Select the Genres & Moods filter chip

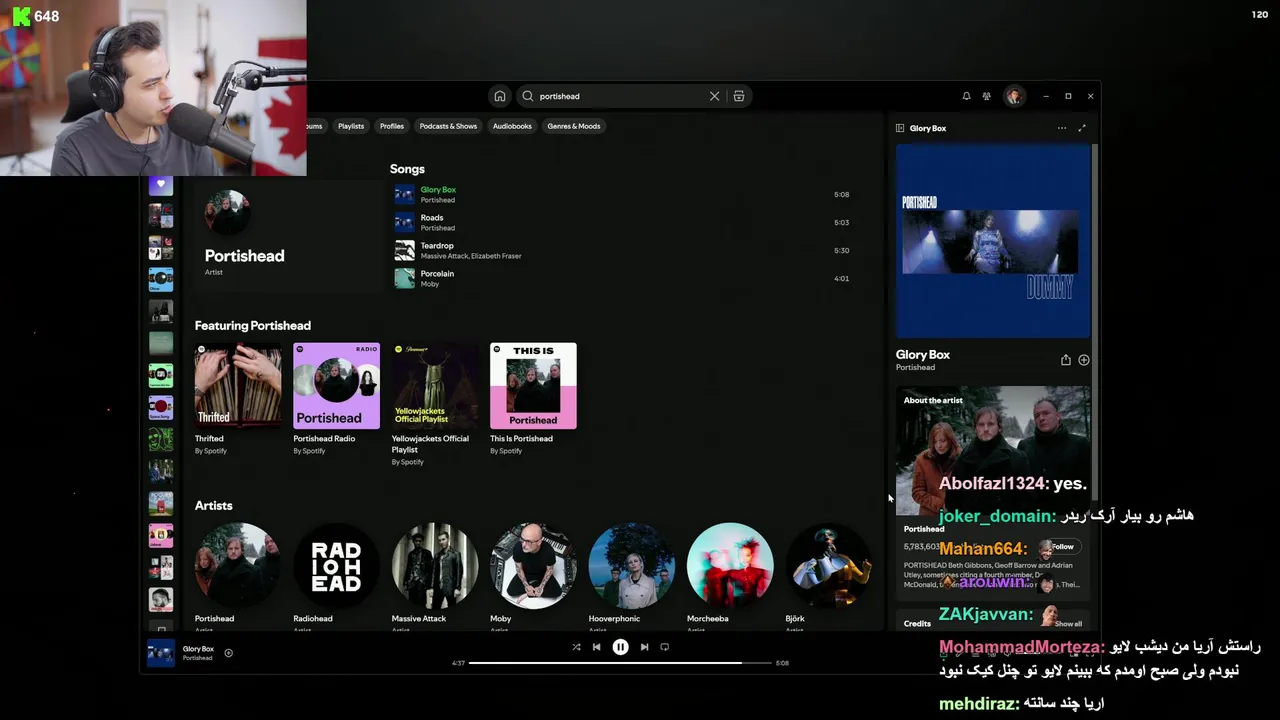coord(574,126)
